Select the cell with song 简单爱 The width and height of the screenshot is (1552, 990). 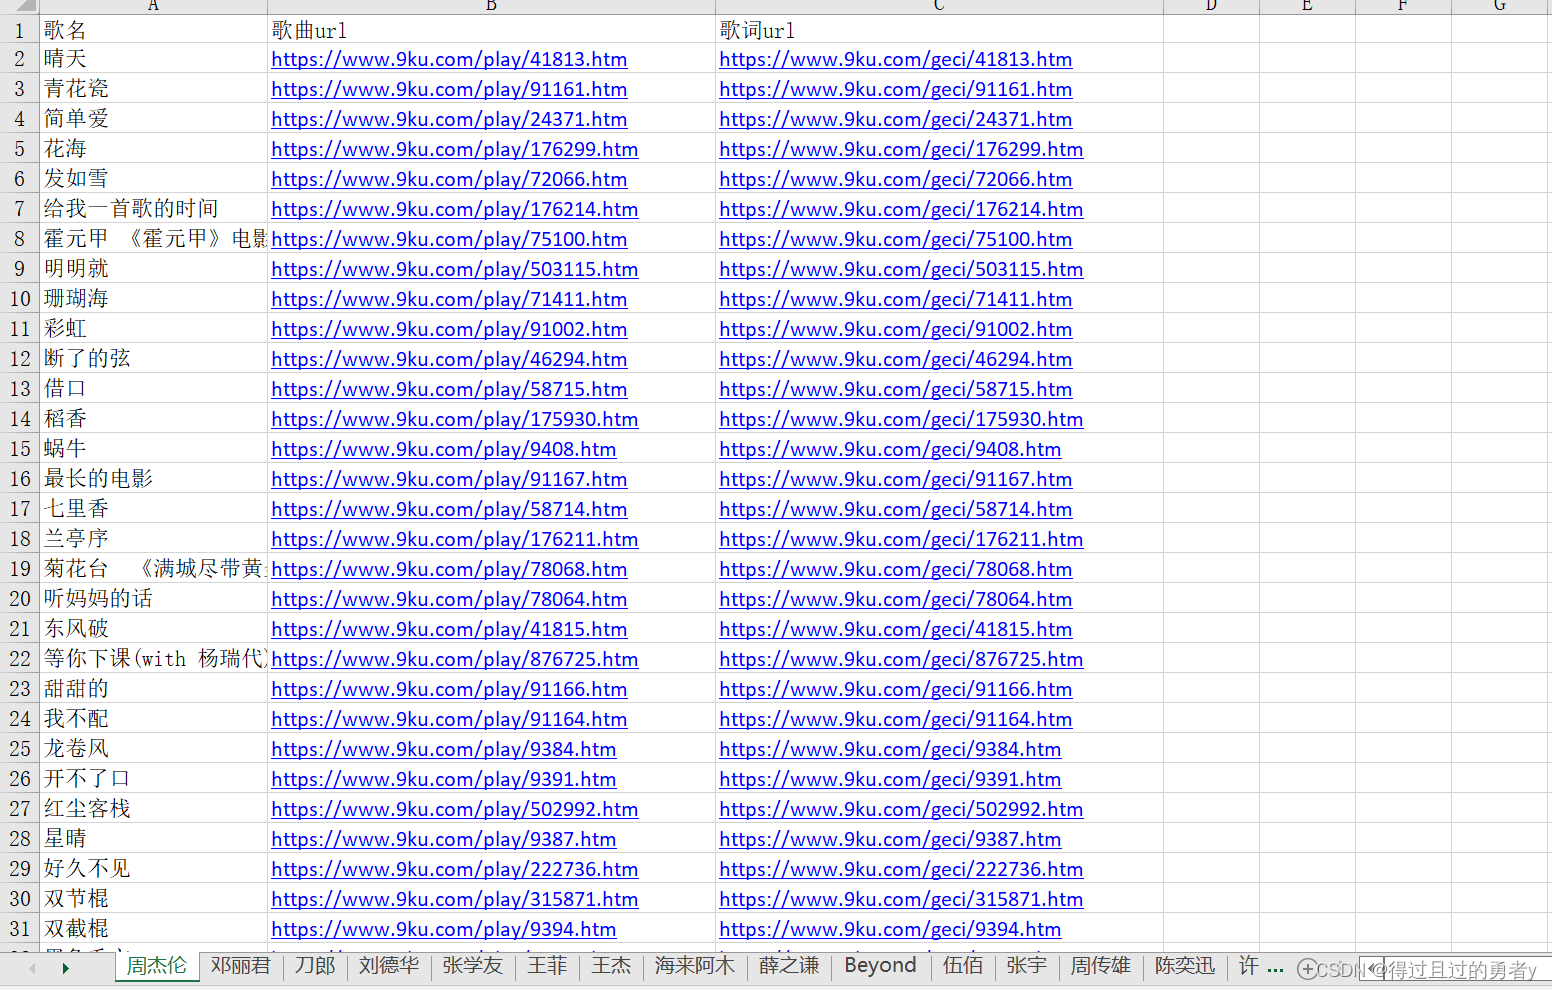click(154, 118)
